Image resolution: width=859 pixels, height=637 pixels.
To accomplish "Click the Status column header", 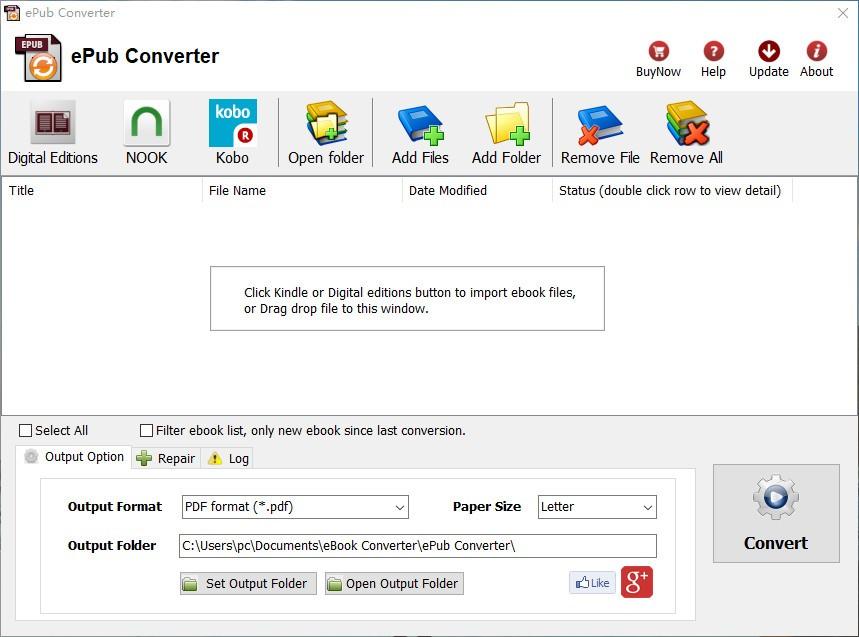I will [672, 191].
